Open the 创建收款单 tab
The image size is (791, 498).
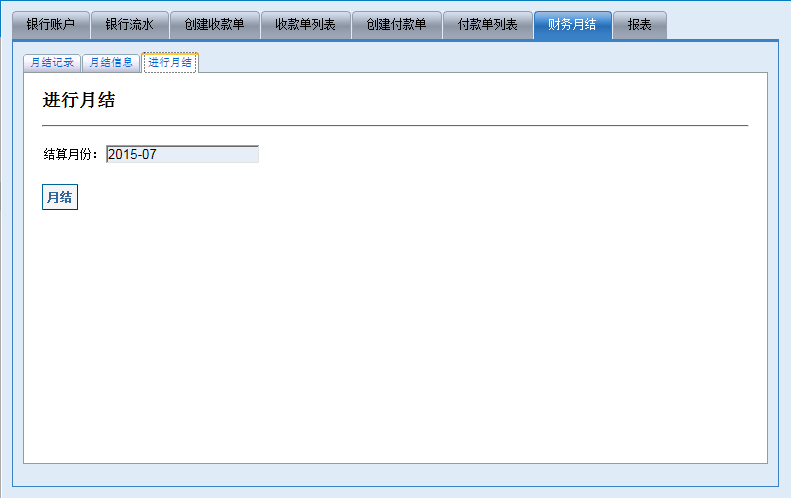214,25
